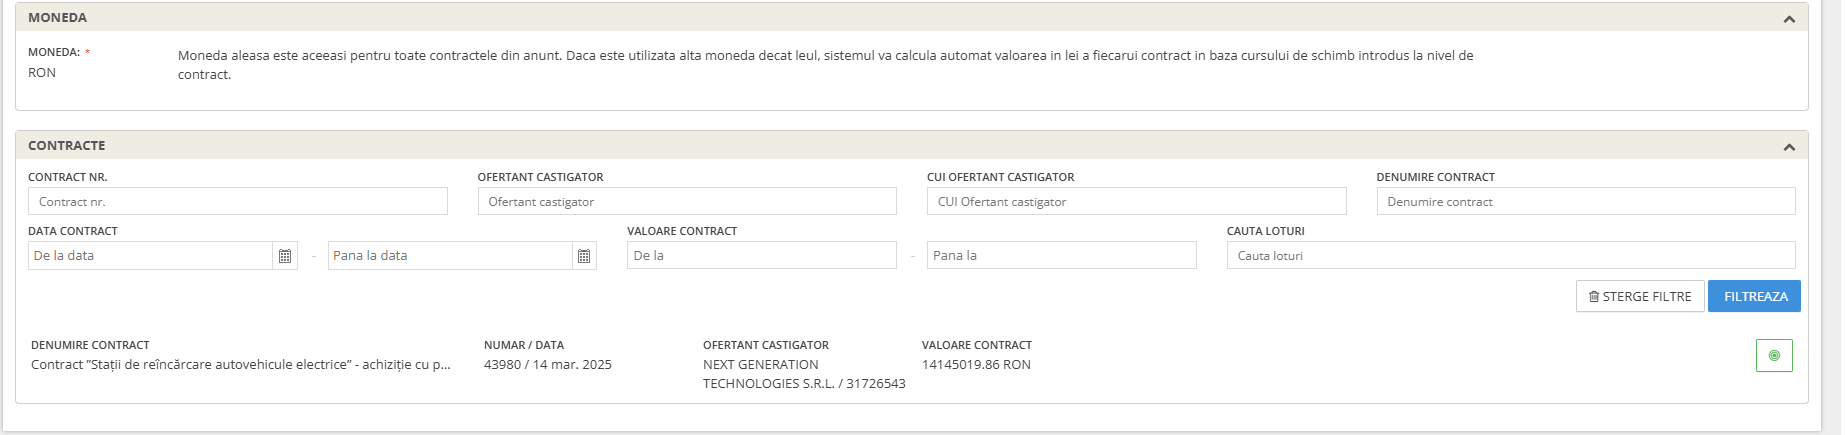
Task: Focus the Cauta loturi search field
Action: pyautogui.click(x=1511, y=255)
